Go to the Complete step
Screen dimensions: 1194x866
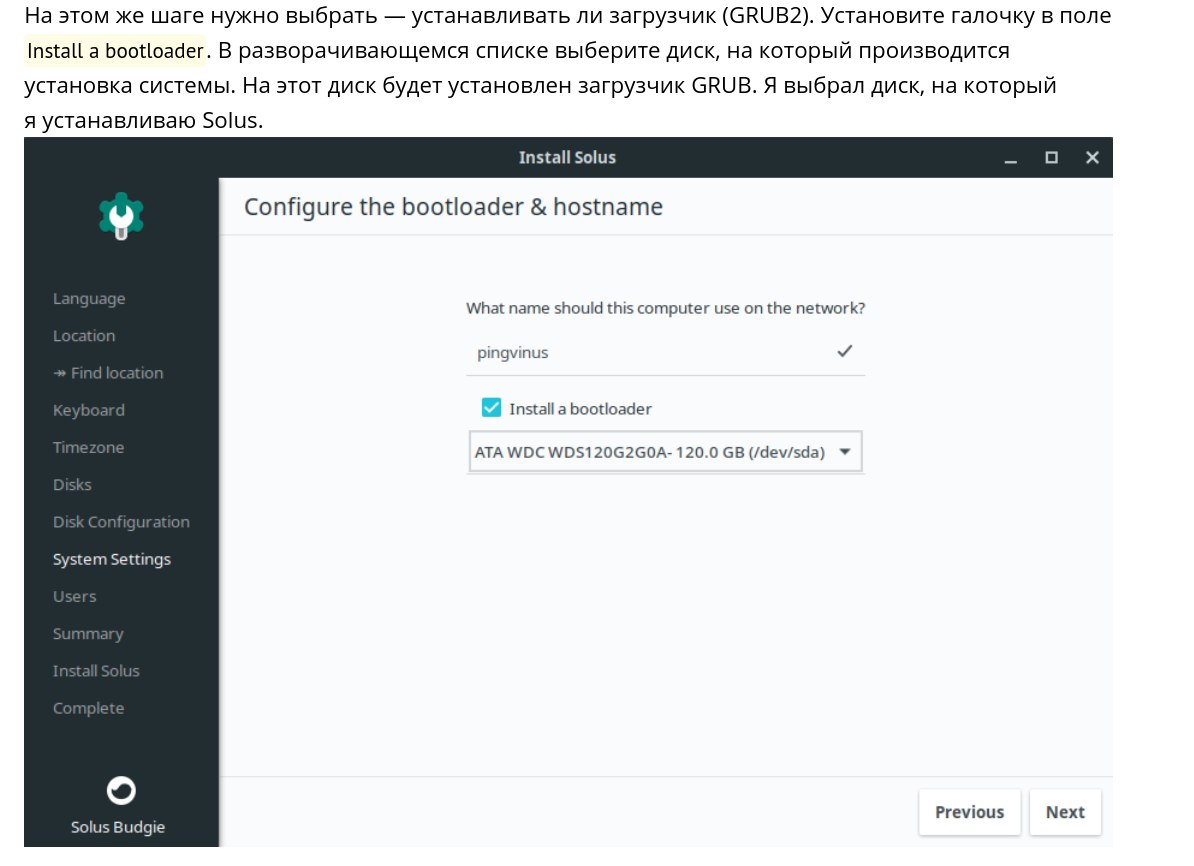click(88, 708)
